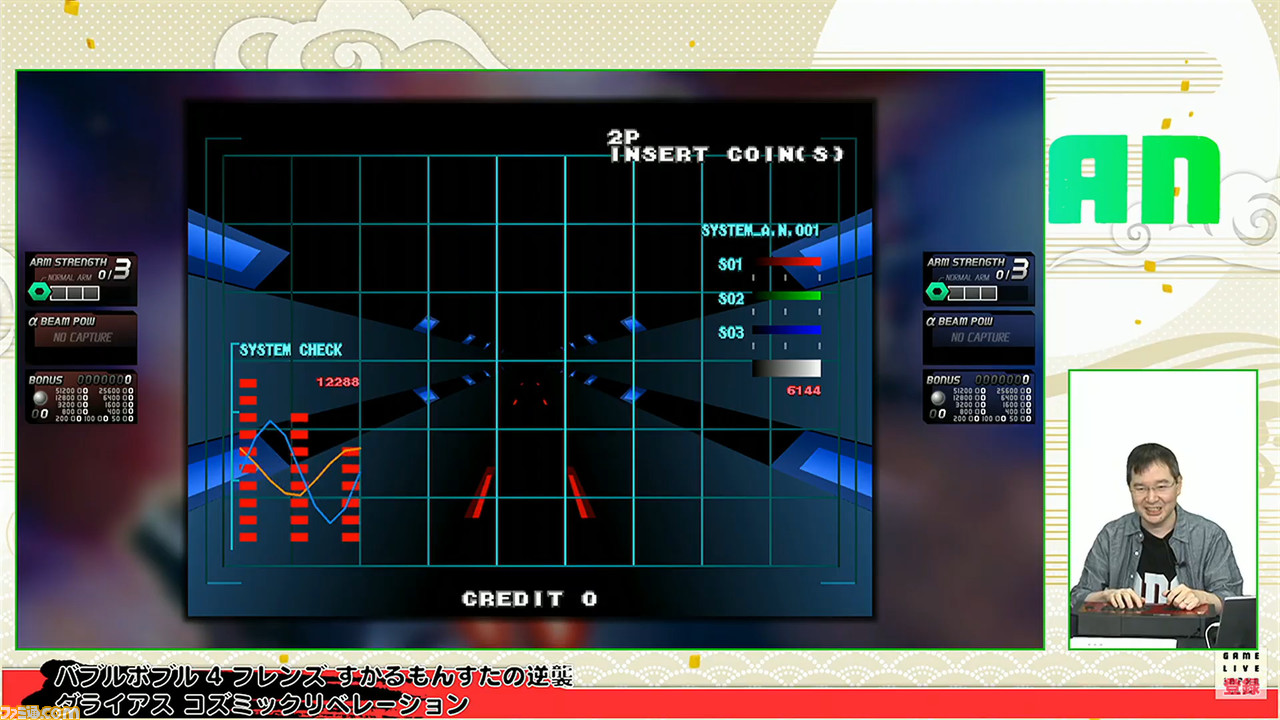Select silver ball icon in right-side BONUS panel
The width and height of the screenshot is (1280, 720).
click(939, 397)
